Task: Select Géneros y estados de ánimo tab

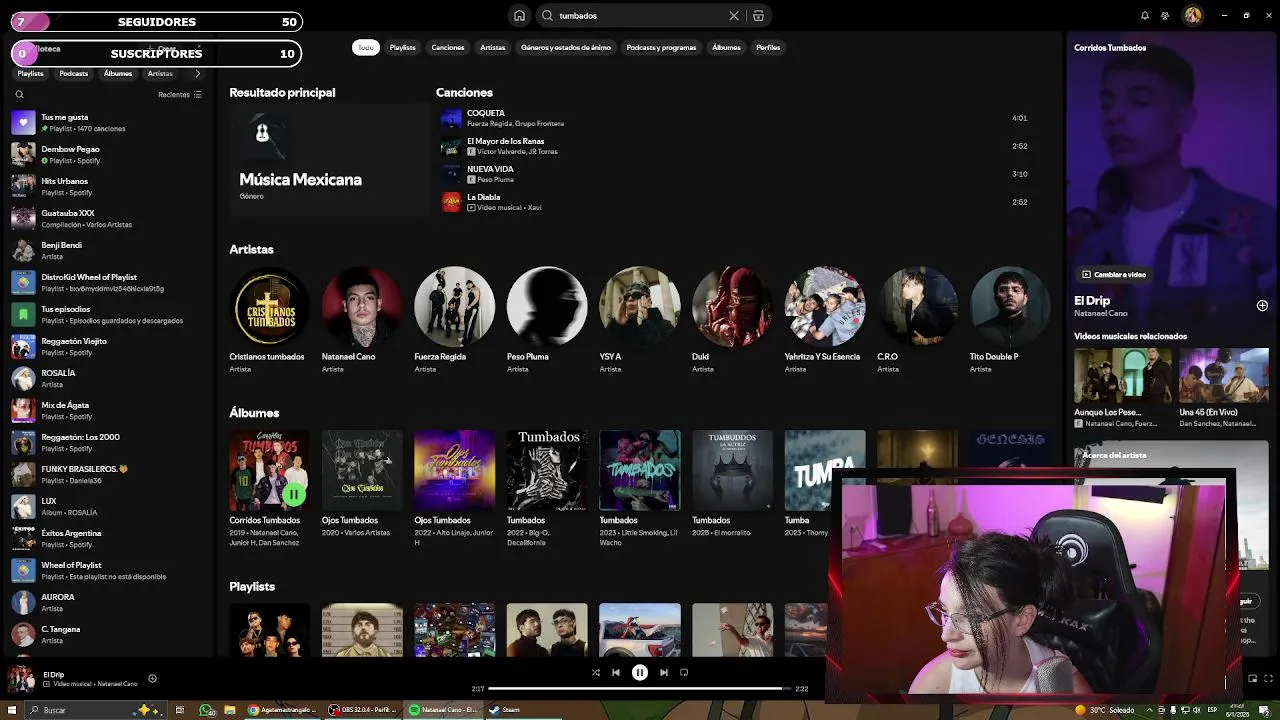Action: pyautogui.click(x=566, y=47)
